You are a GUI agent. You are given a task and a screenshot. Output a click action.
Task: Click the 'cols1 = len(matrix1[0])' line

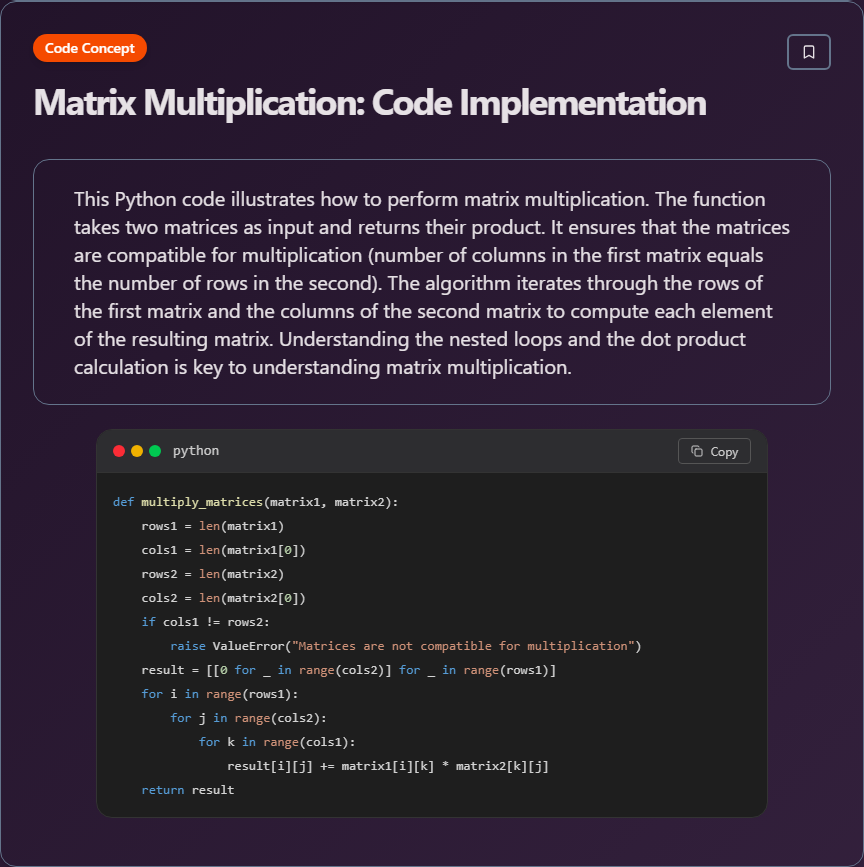pyautogui.click(x=223, y=550)
